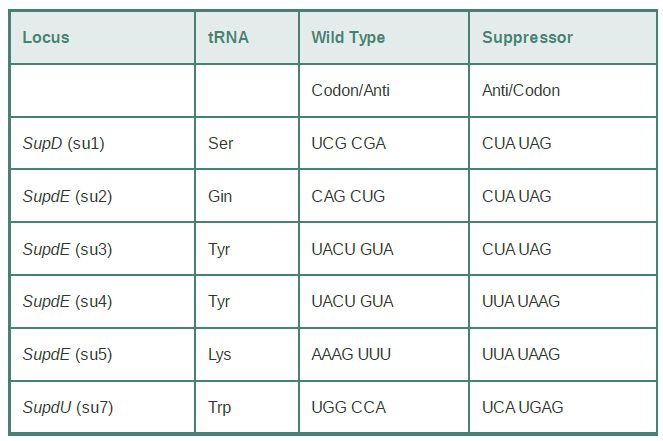This screenshot has height=441, width=663.
Task: Click the SupdE (su4) row label
Action: click(x=102, y=301)
